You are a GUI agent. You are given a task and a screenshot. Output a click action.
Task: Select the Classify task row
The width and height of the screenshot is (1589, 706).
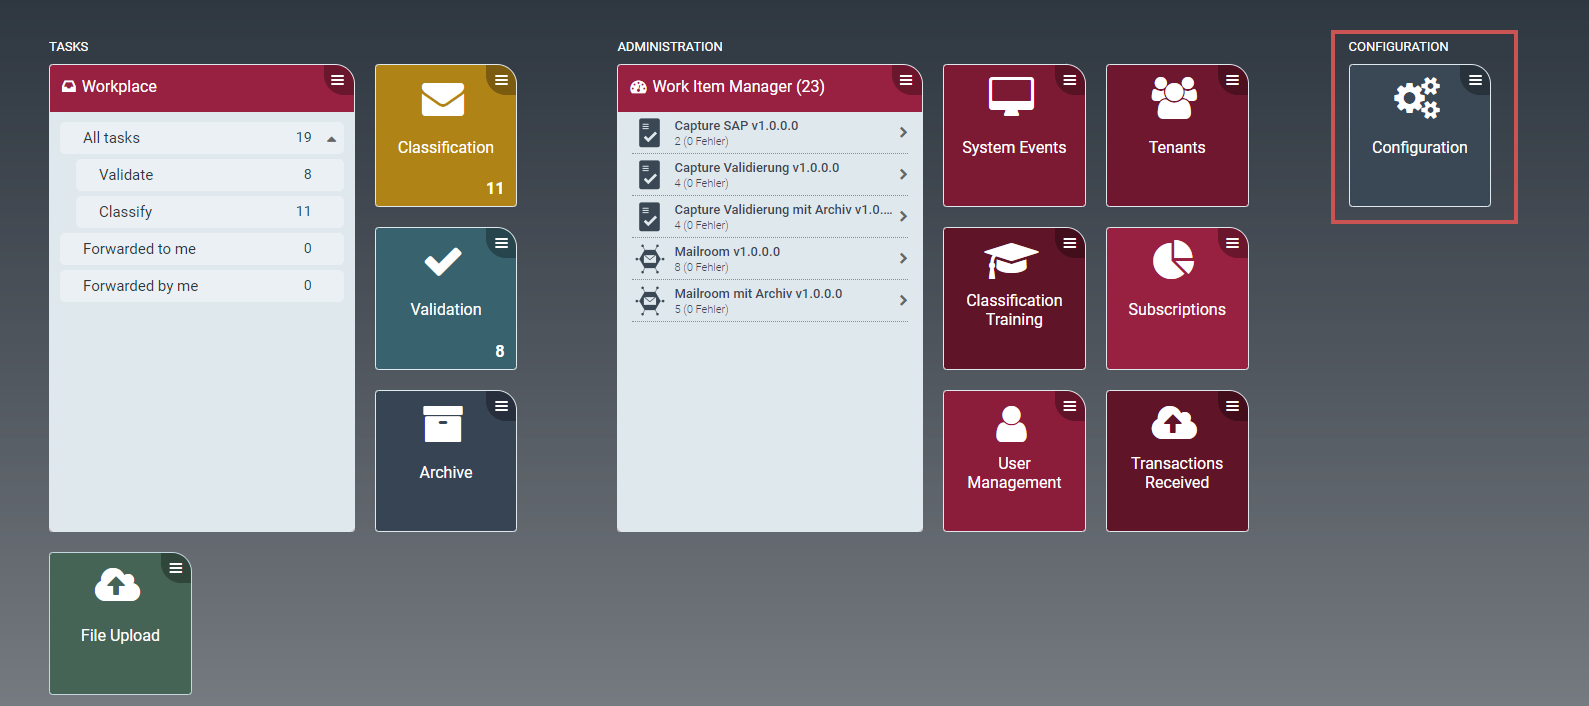(209, 212)
